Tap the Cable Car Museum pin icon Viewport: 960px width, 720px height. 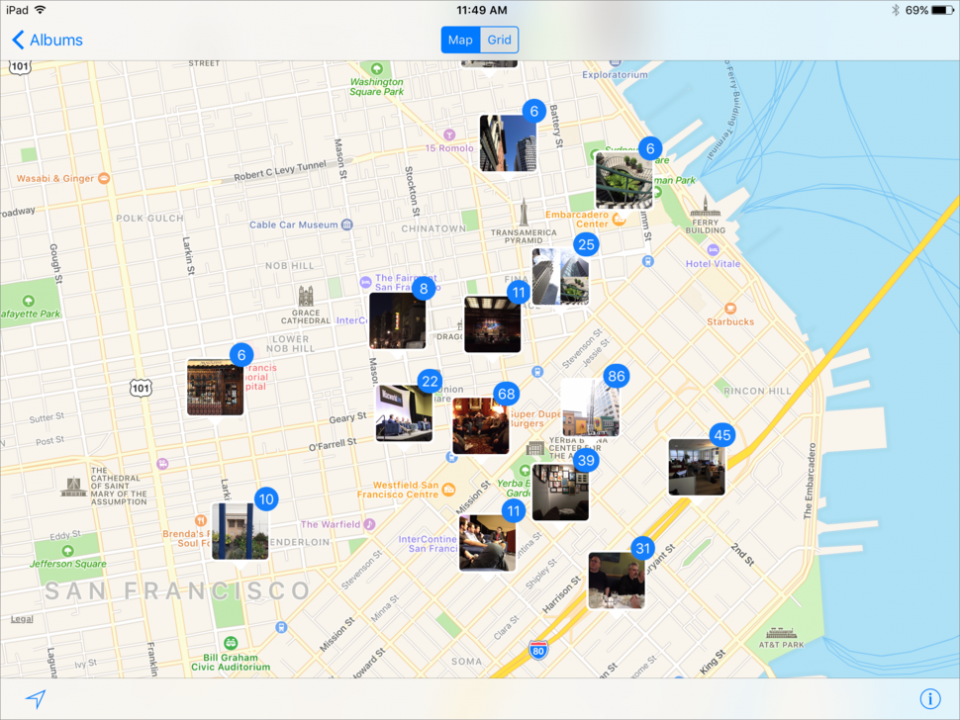pyautogui.click(x=347, y=225)
